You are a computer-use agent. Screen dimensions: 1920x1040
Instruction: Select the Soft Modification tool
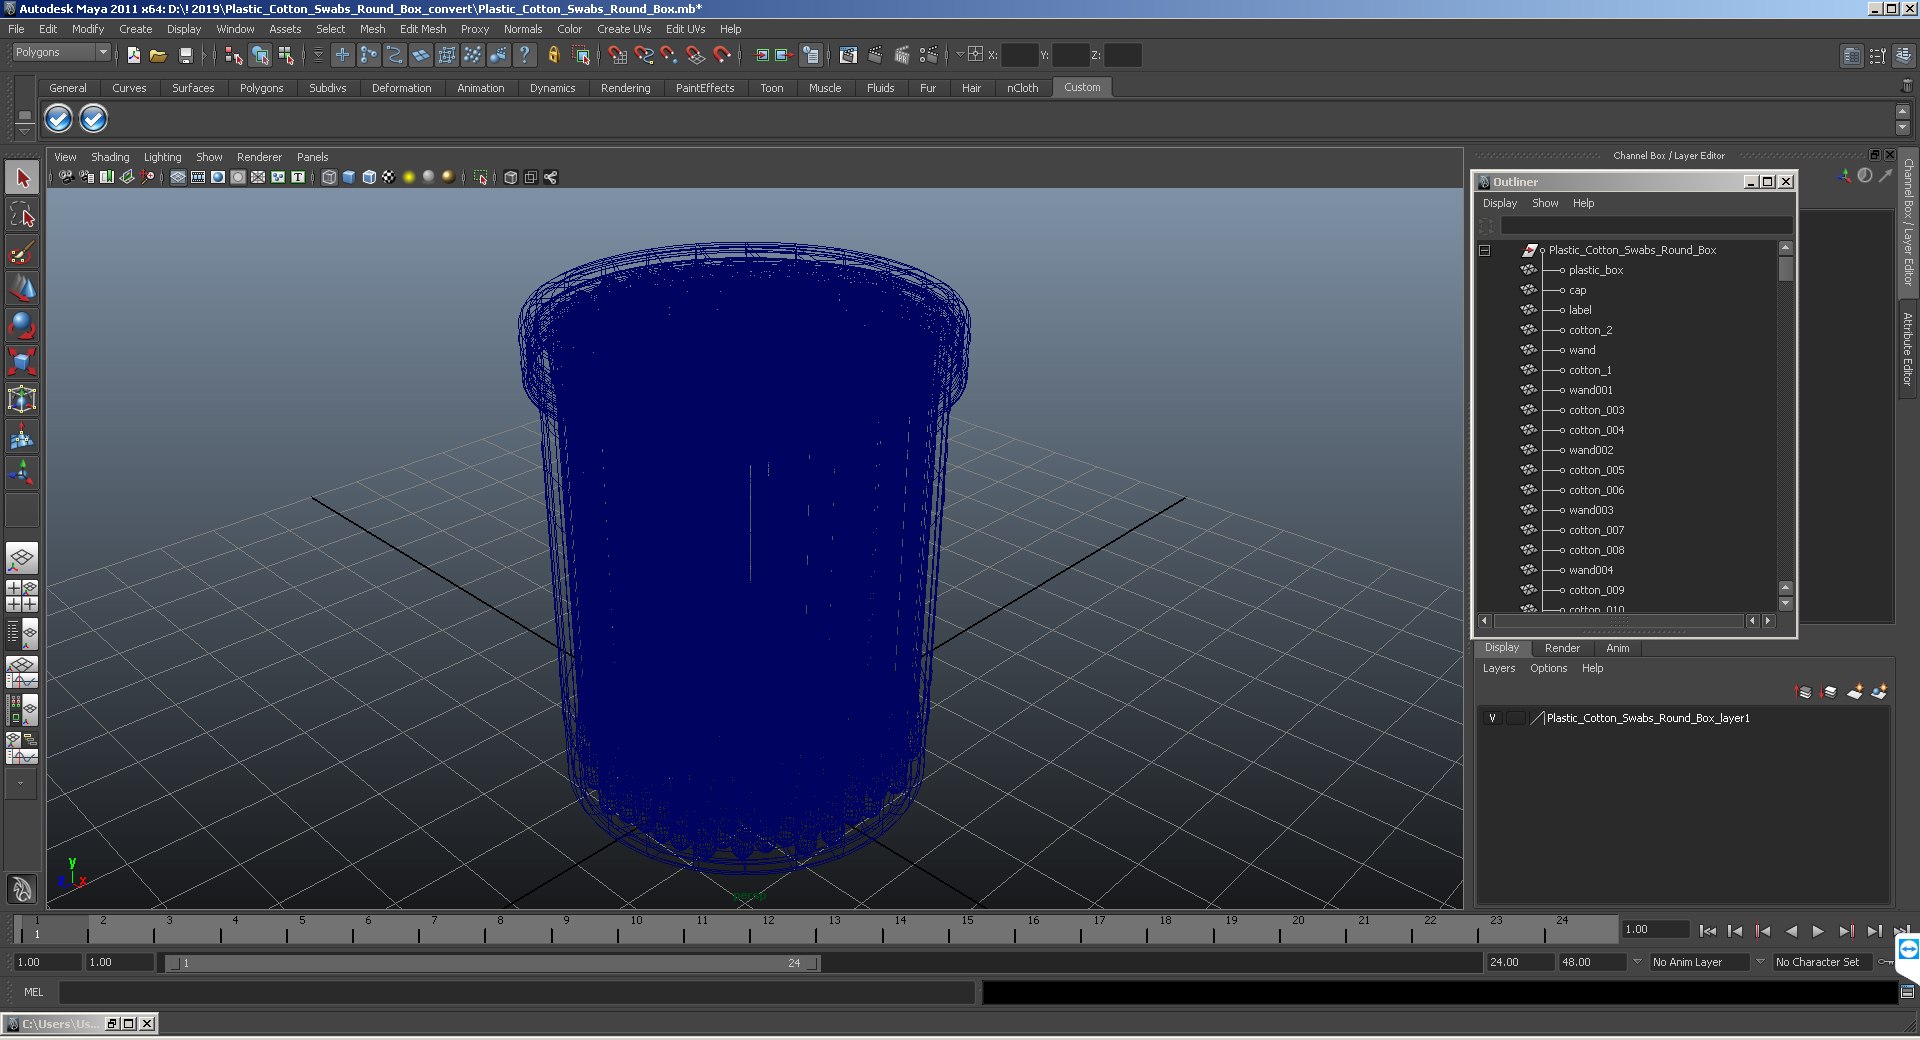click(22, 436)
